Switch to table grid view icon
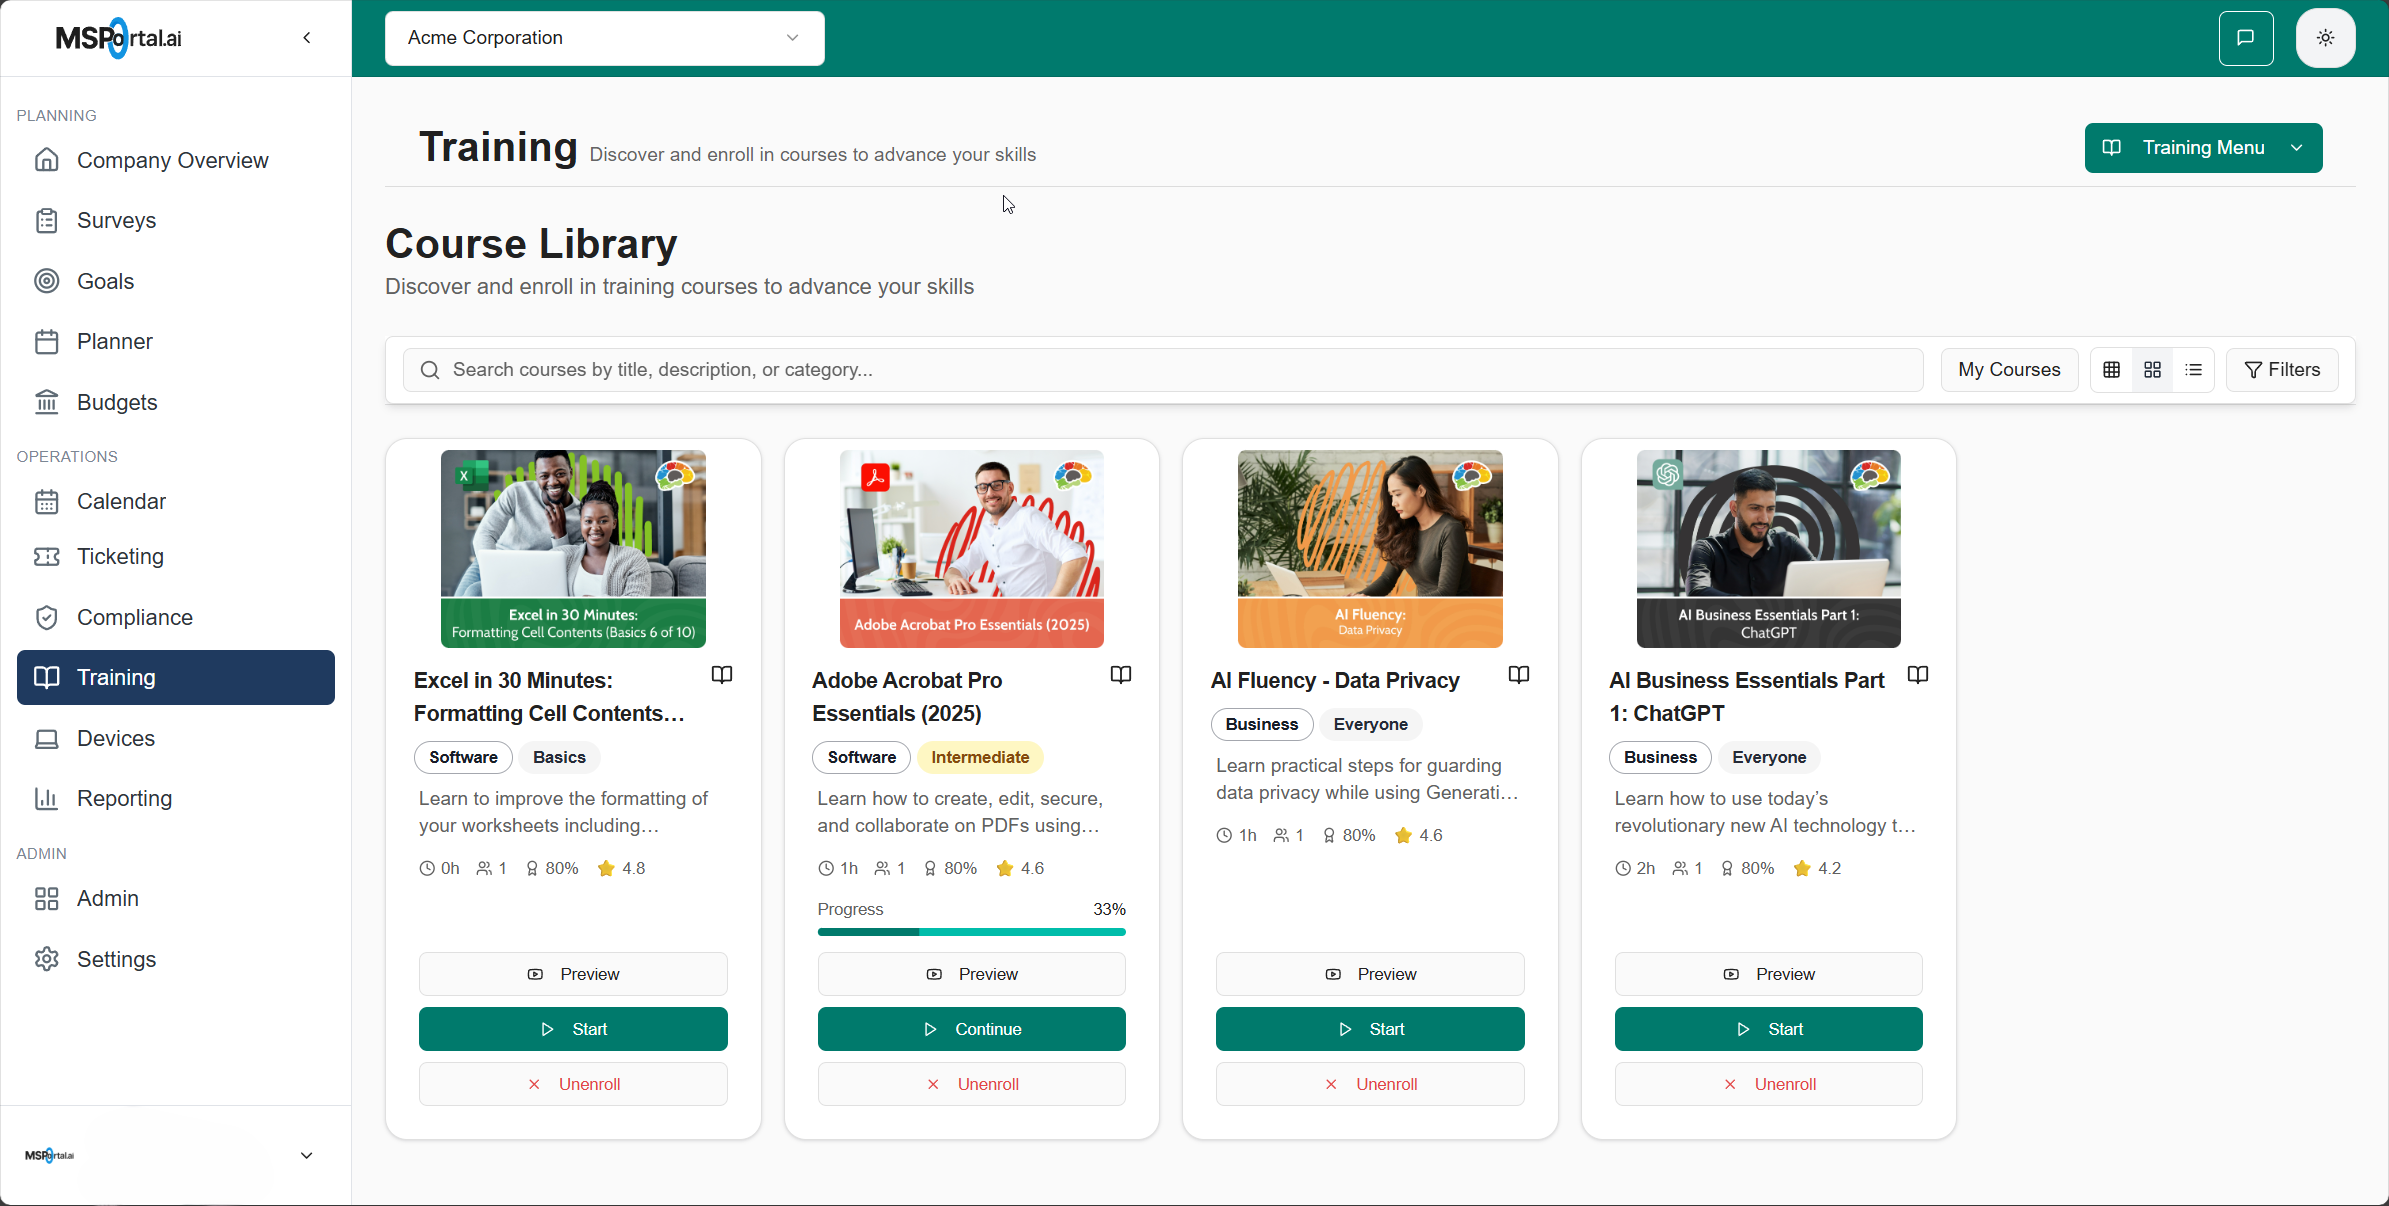 pos(2112,370)
